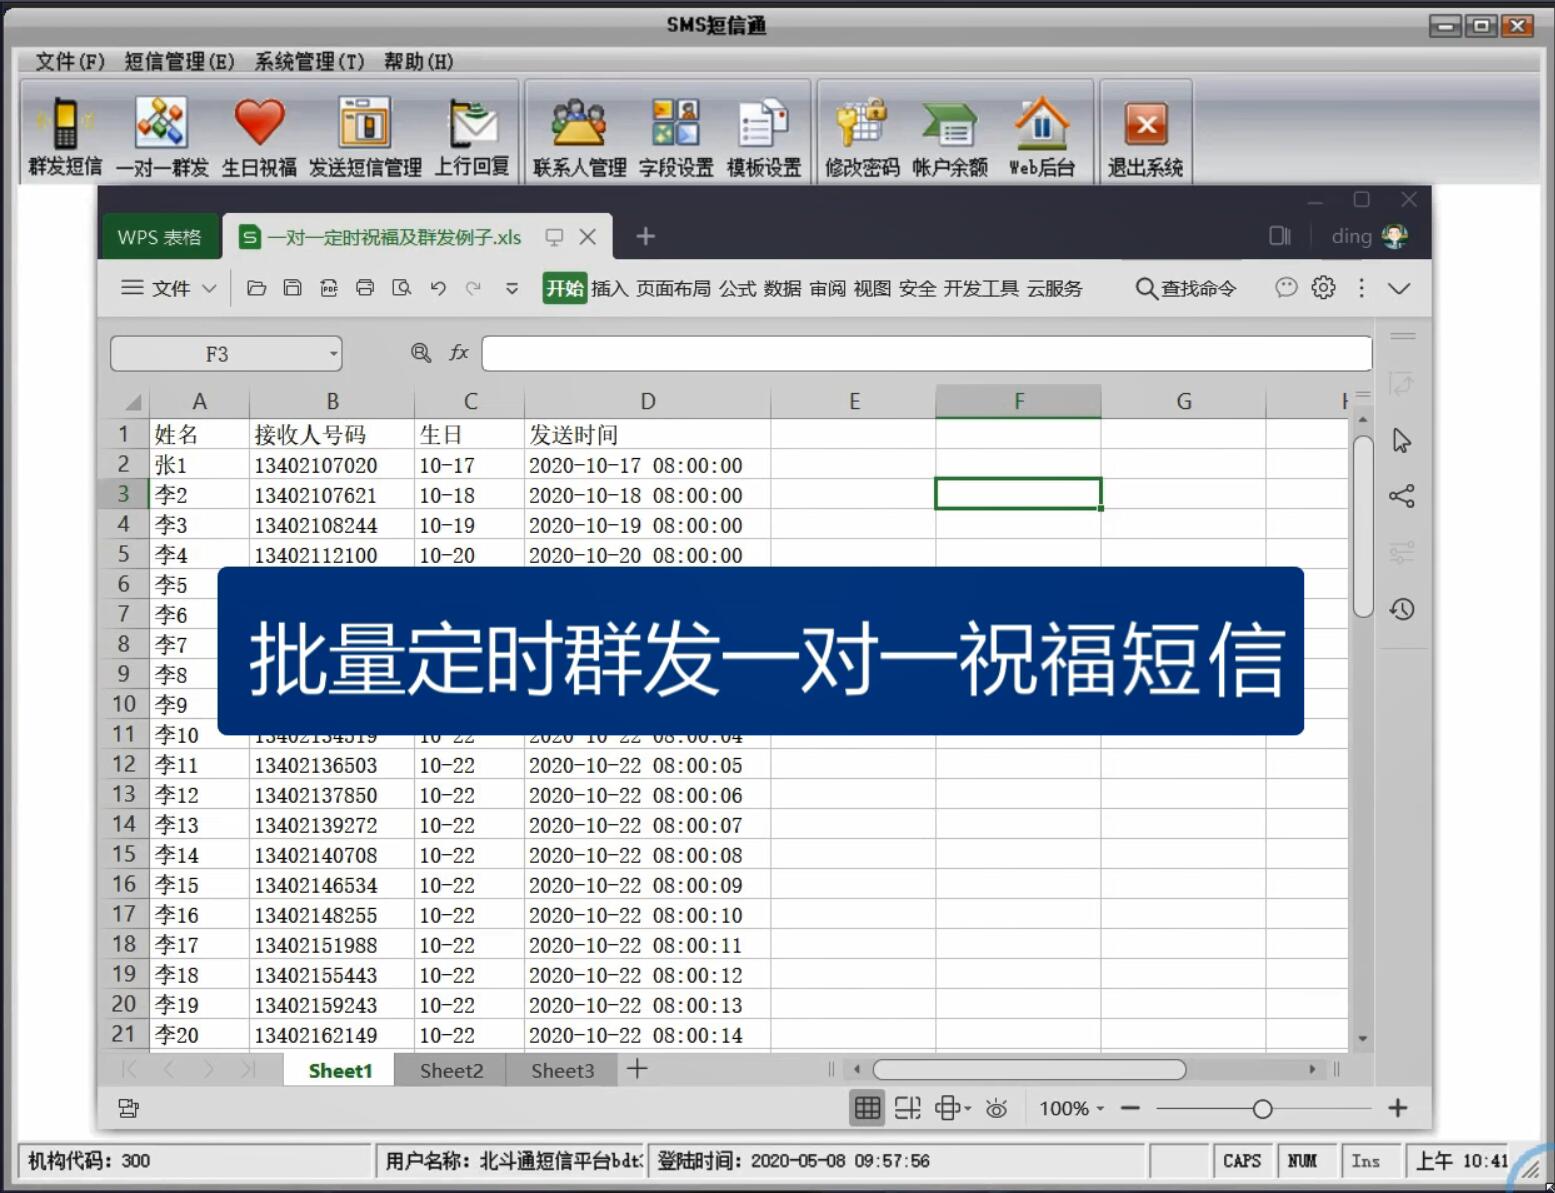Image resolution: width=1555 pixels, height=1193 pixels.
Task: Click the WPS 表格 home tab
Action: coord(160,237)
